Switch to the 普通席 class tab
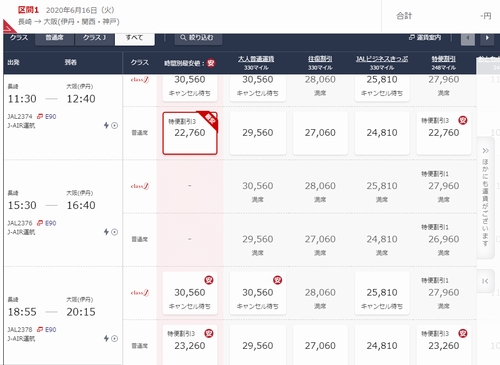The width and height of the screenshot is (500, 365). coord(54,38)
